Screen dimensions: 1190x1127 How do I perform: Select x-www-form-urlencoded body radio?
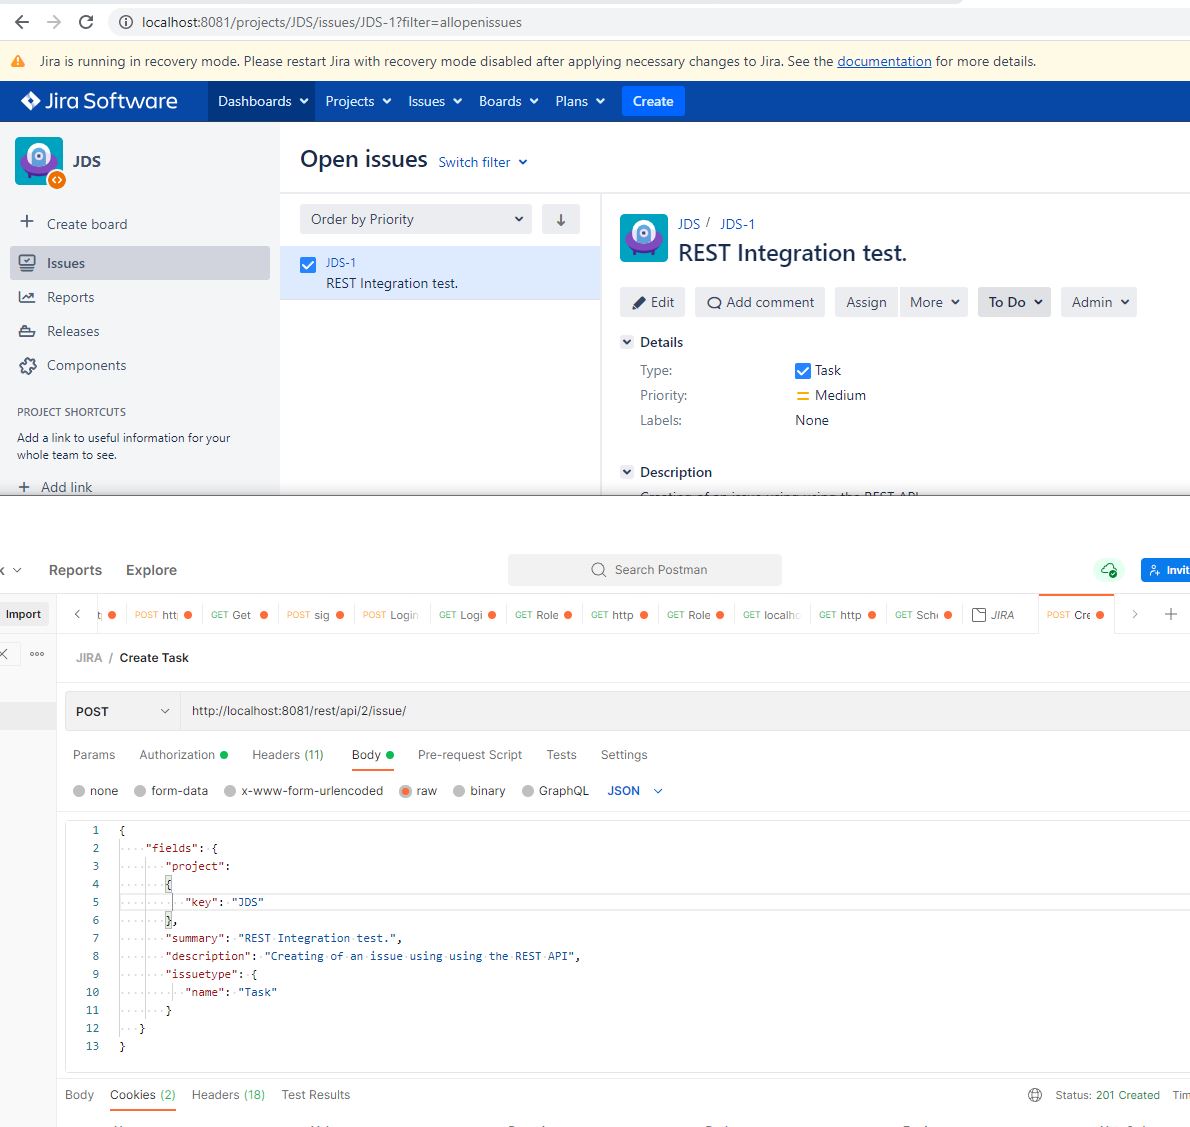click(230, 791)
